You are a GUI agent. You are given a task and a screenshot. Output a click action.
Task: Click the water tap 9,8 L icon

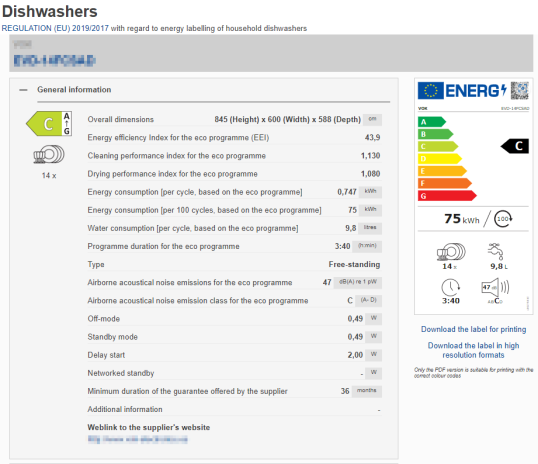point(495,251)
